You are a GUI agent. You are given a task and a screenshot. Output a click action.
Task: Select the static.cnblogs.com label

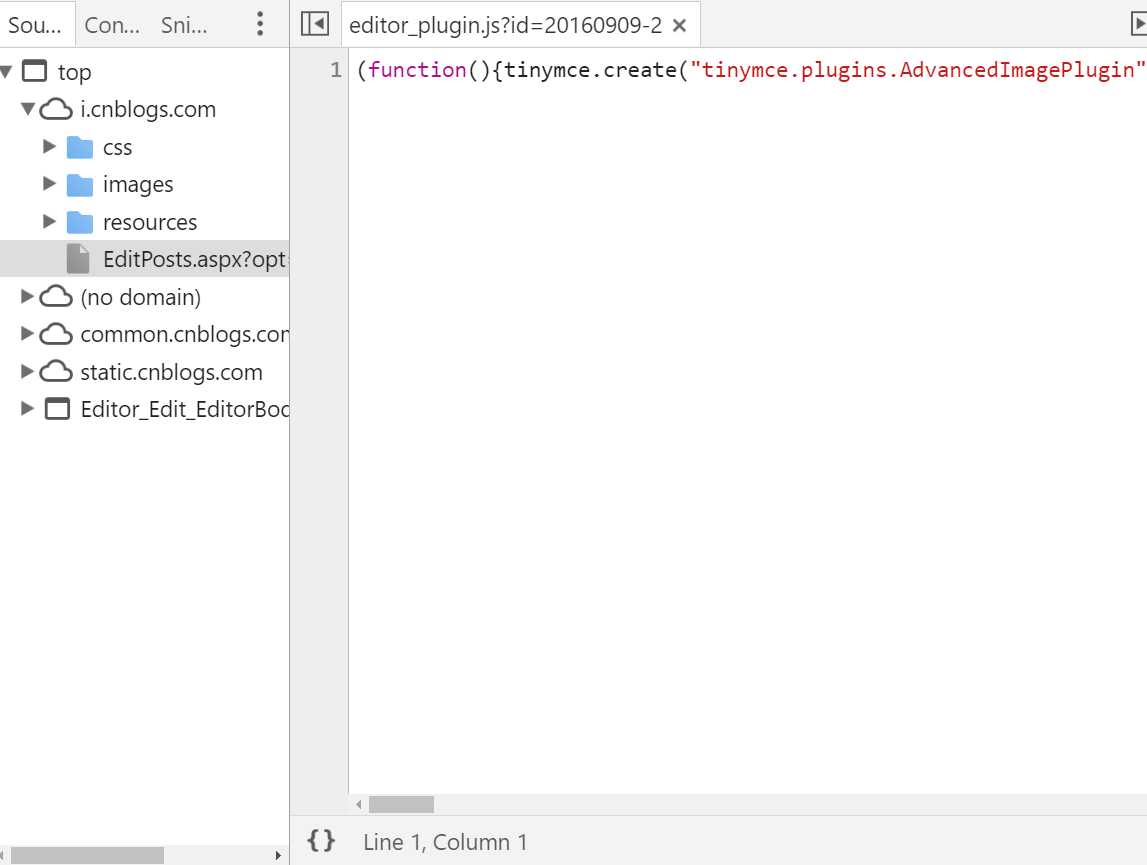(171, 372)
